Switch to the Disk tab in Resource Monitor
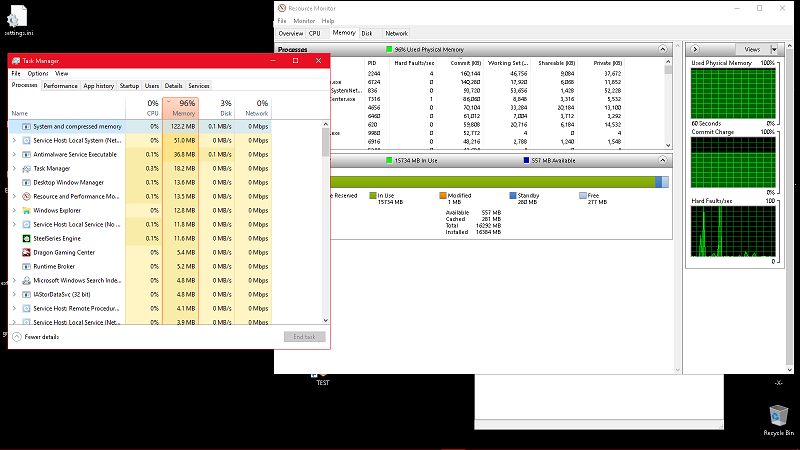Screen dimensions: 800x450 click(367, 33)
